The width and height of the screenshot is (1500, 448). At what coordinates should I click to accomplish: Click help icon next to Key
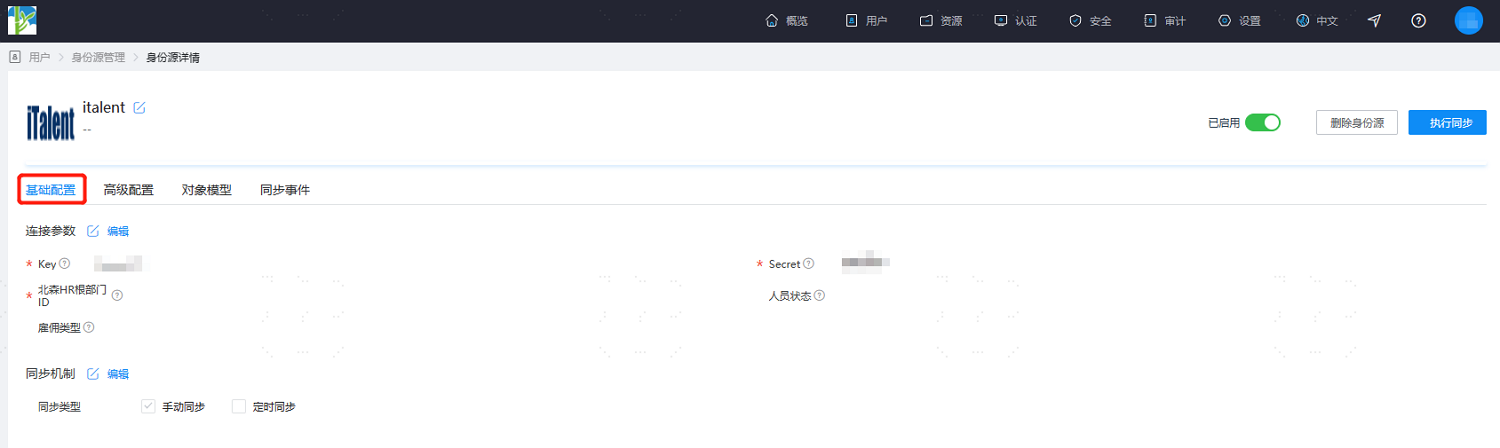(64, 264)
